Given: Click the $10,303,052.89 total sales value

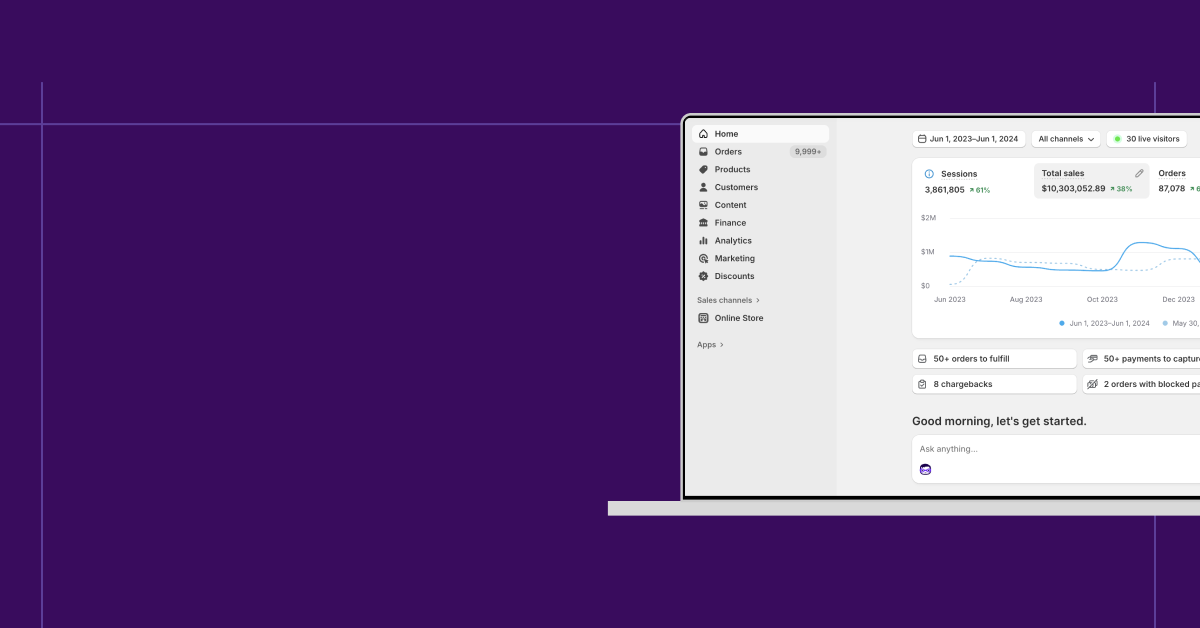Looking at the screenshot, I should pyautogui.click(x=1073, y=188).
